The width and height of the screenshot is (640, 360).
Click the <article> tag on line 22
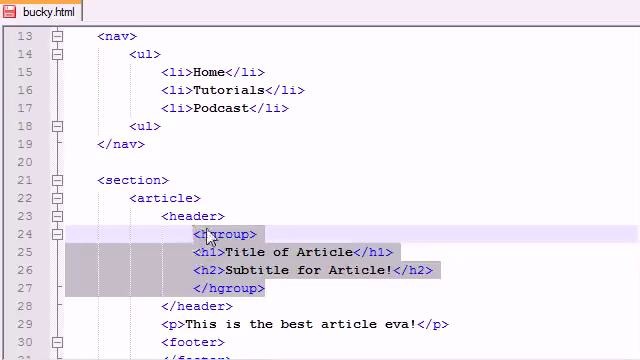click(165, 198)
